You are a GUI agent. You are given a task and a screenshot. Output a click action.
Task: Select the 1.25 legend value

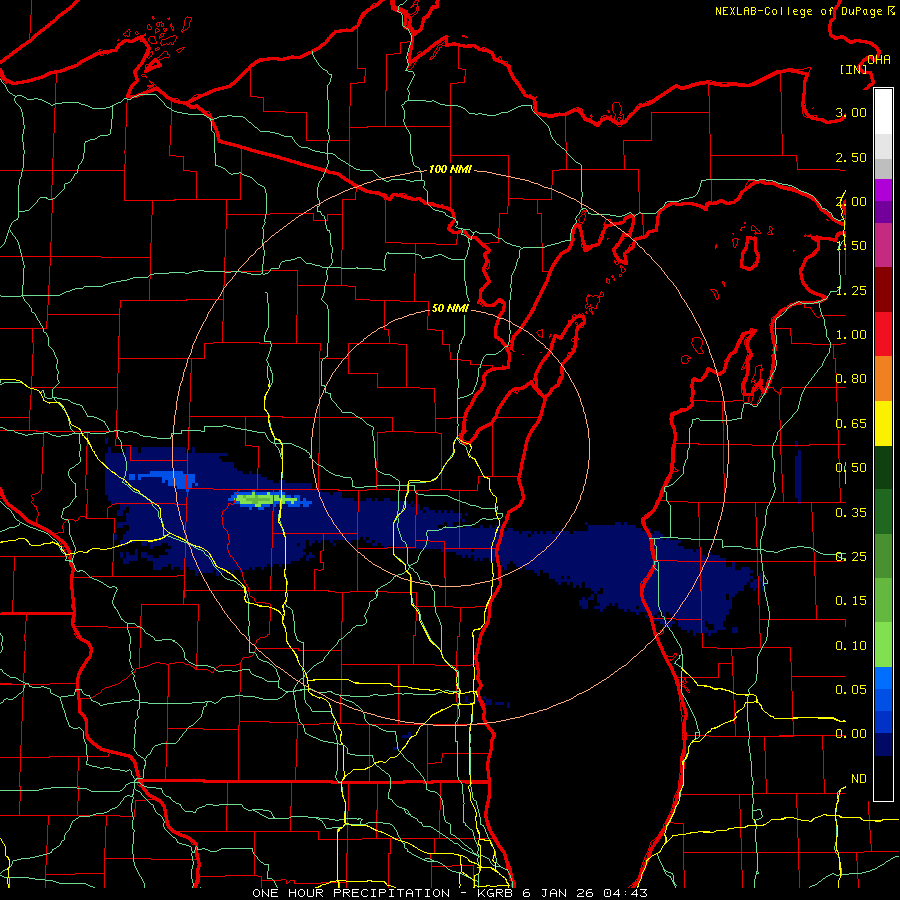tap(851, 290)
